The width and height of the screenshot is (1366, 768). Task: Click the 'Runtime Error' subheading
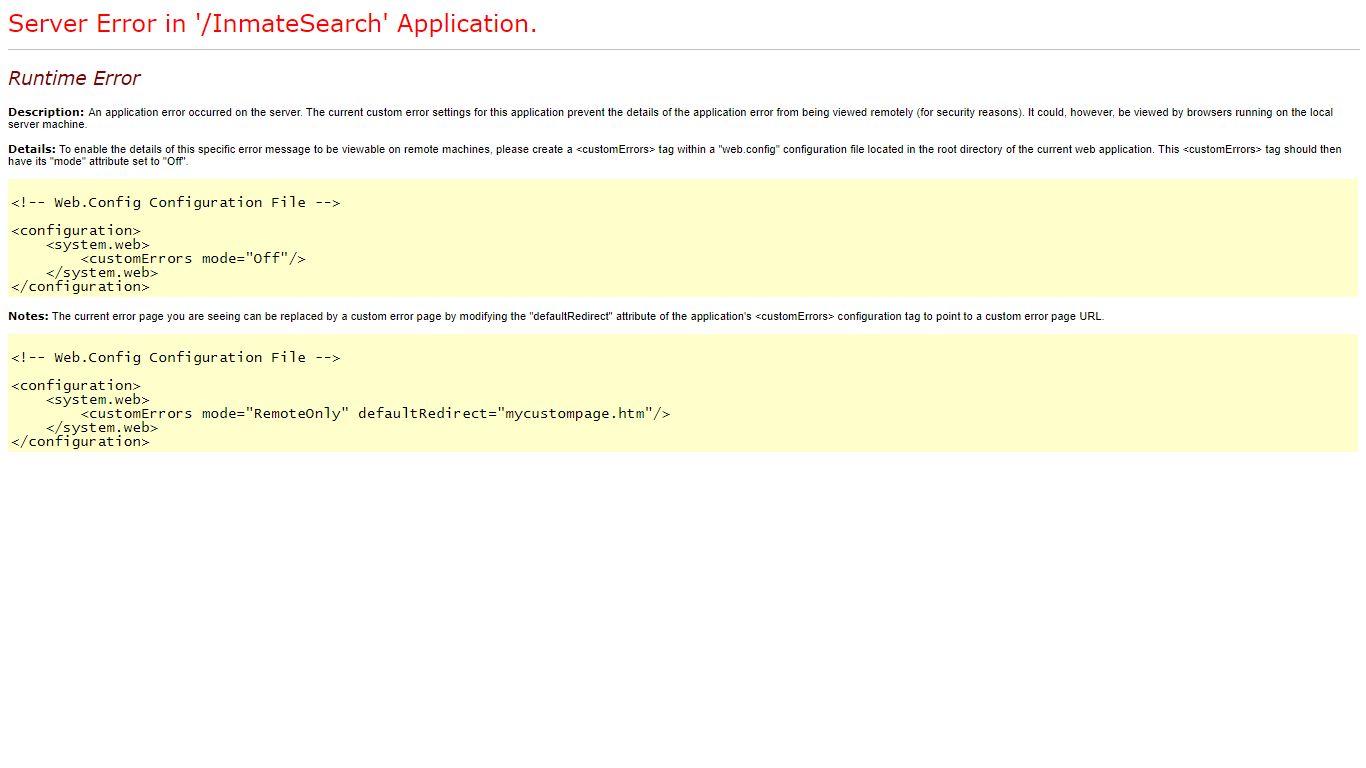pyautogui.click(x=74, y=78)
